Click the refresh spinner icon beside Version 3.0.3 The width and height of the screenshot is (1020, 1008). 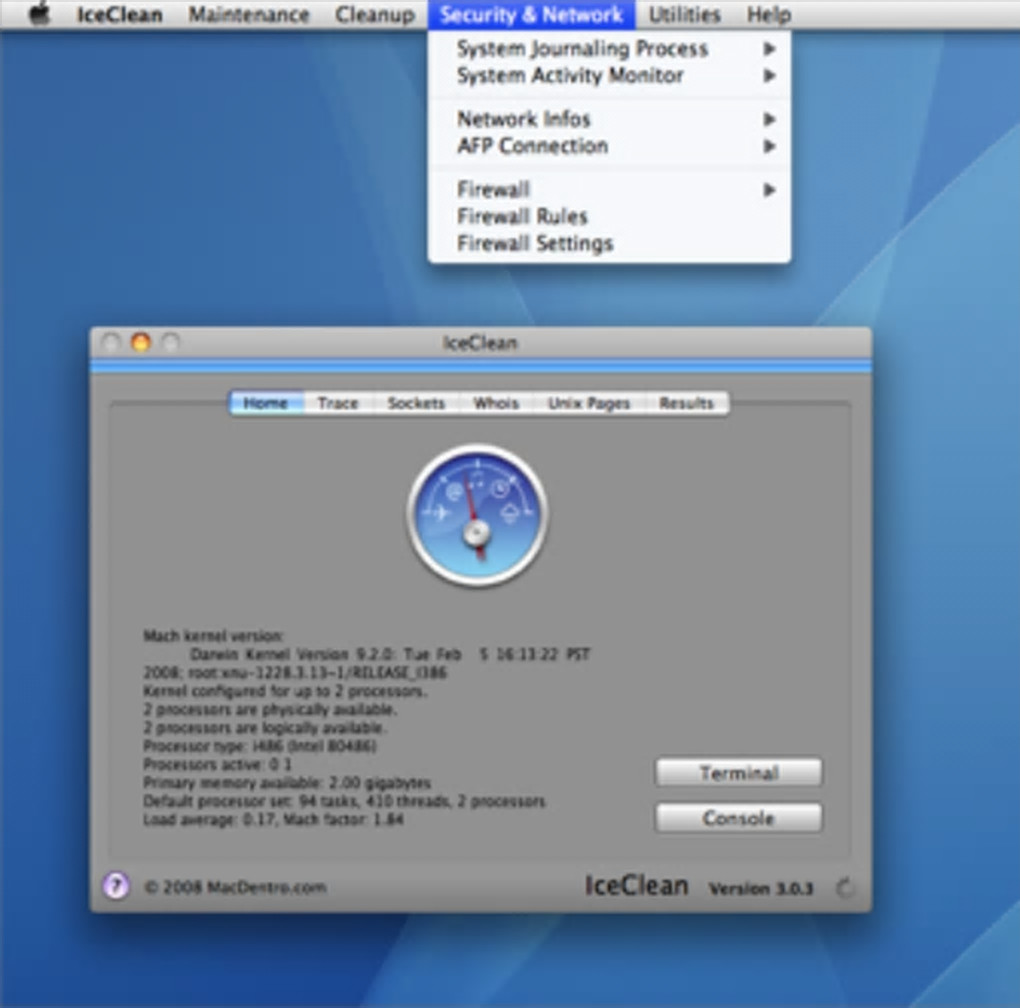844,887
